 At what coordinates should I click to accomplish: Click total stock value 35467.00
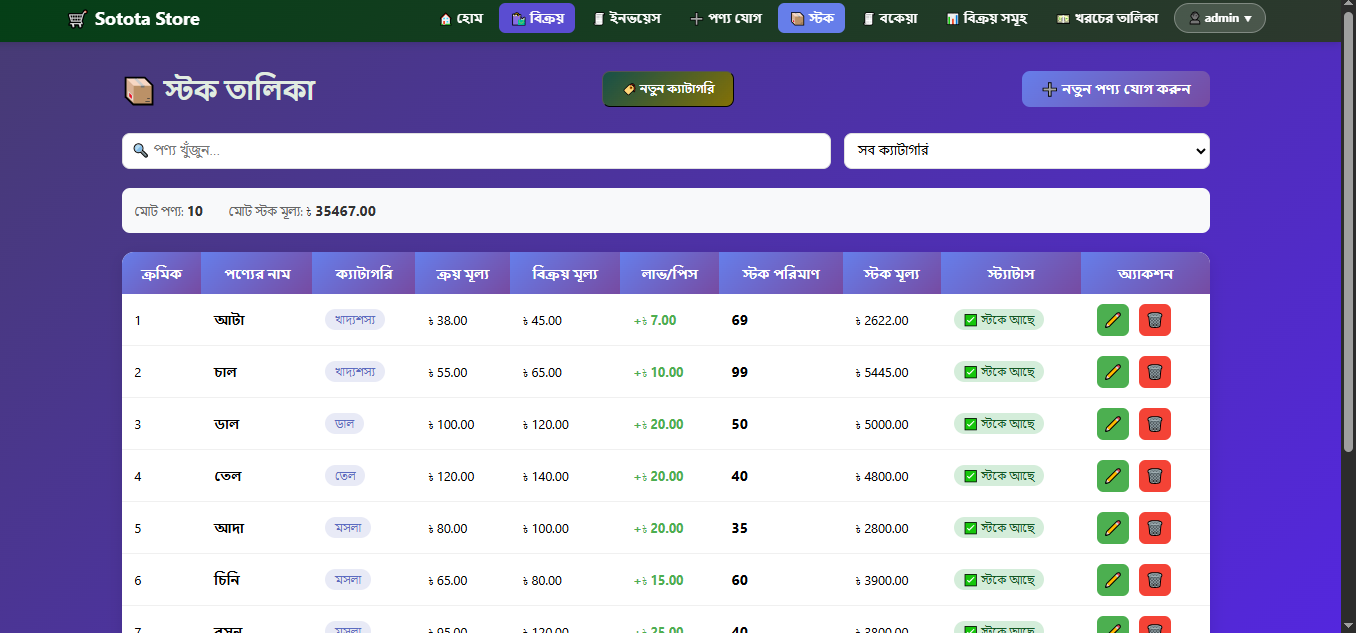point(345,211)
